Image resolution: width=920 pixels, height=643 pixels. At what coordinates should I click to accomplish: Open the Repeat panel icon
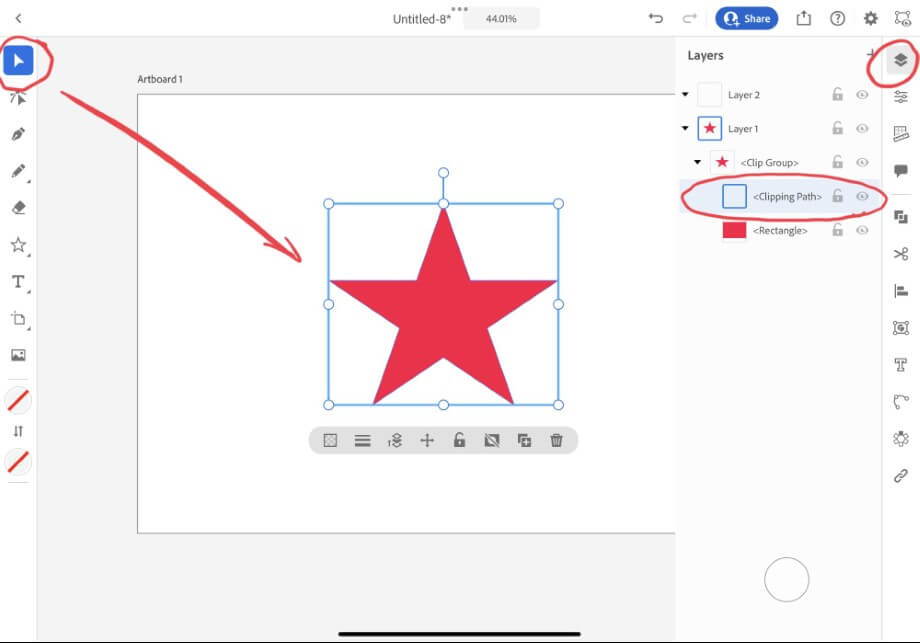[x=901, y=438]
